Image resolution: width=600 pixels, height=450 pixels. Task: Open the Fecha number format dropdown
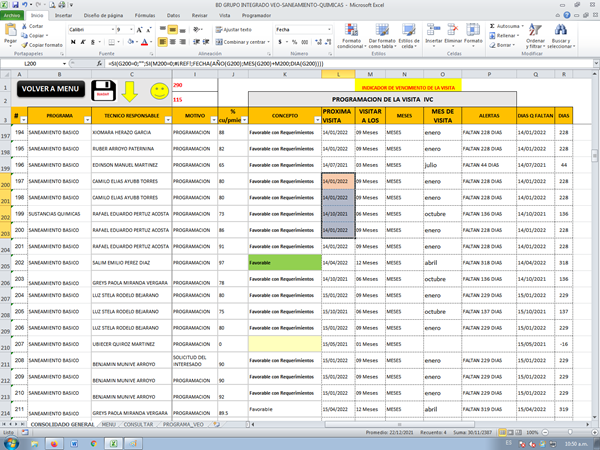pos(327,30)
